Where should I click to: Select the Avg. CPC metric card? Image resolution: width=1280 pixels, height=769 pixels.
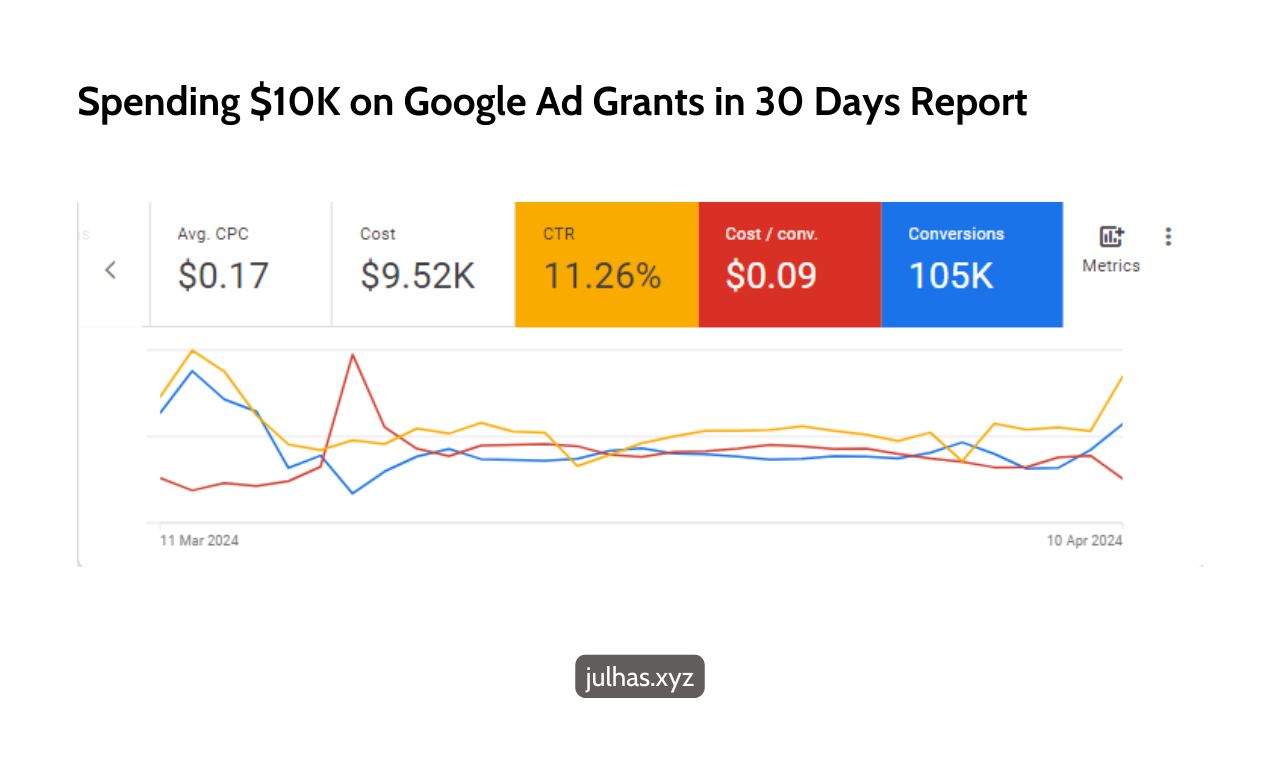[240, 264]
